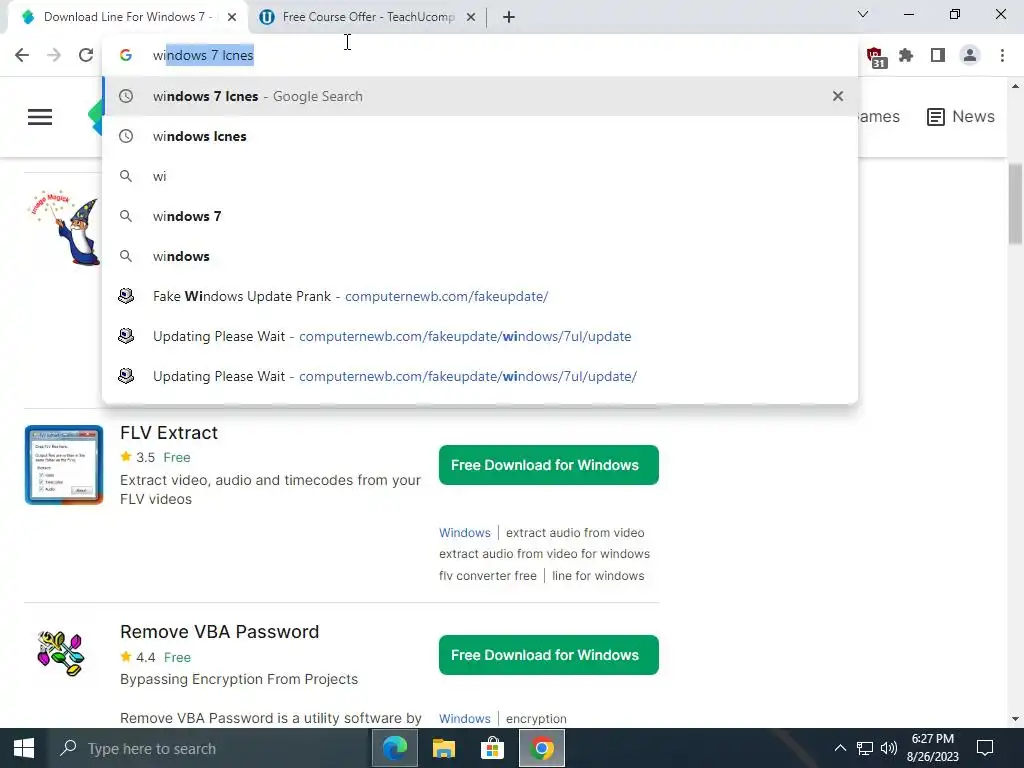Open the red extension icon showing 31
Viewport: 1024px width, 768px height.
click(x=876, y=57)
